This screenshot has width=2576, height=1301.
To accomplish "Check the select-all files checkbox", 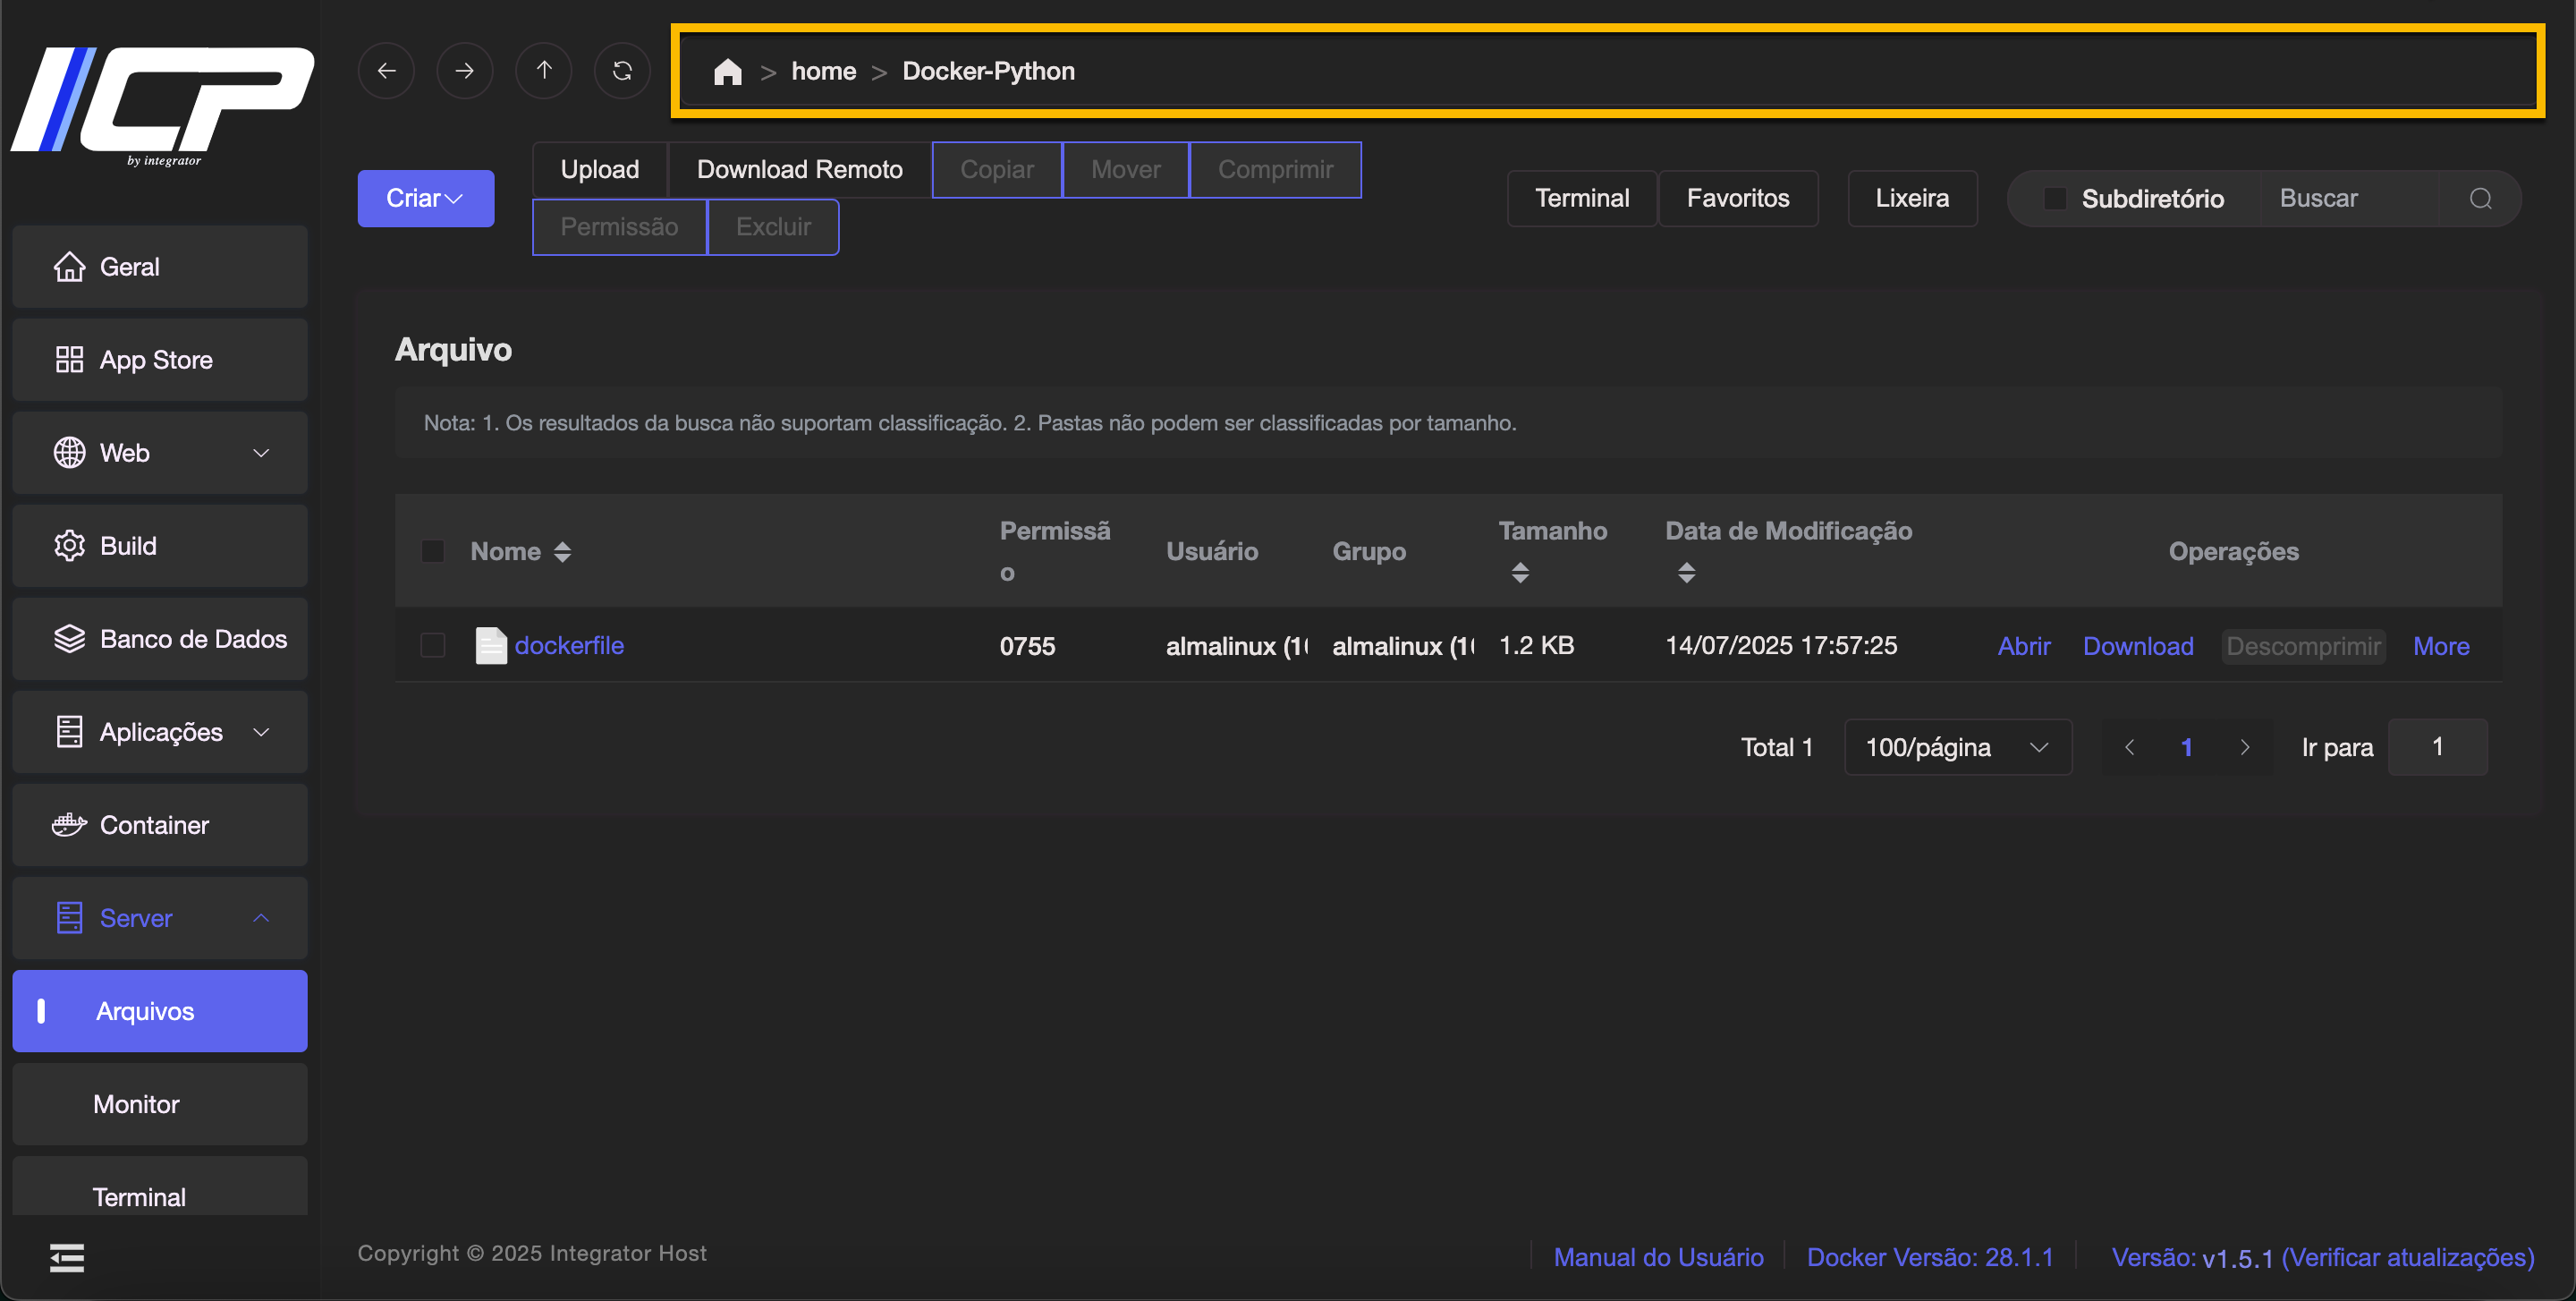I will click(x=433, y=552).
